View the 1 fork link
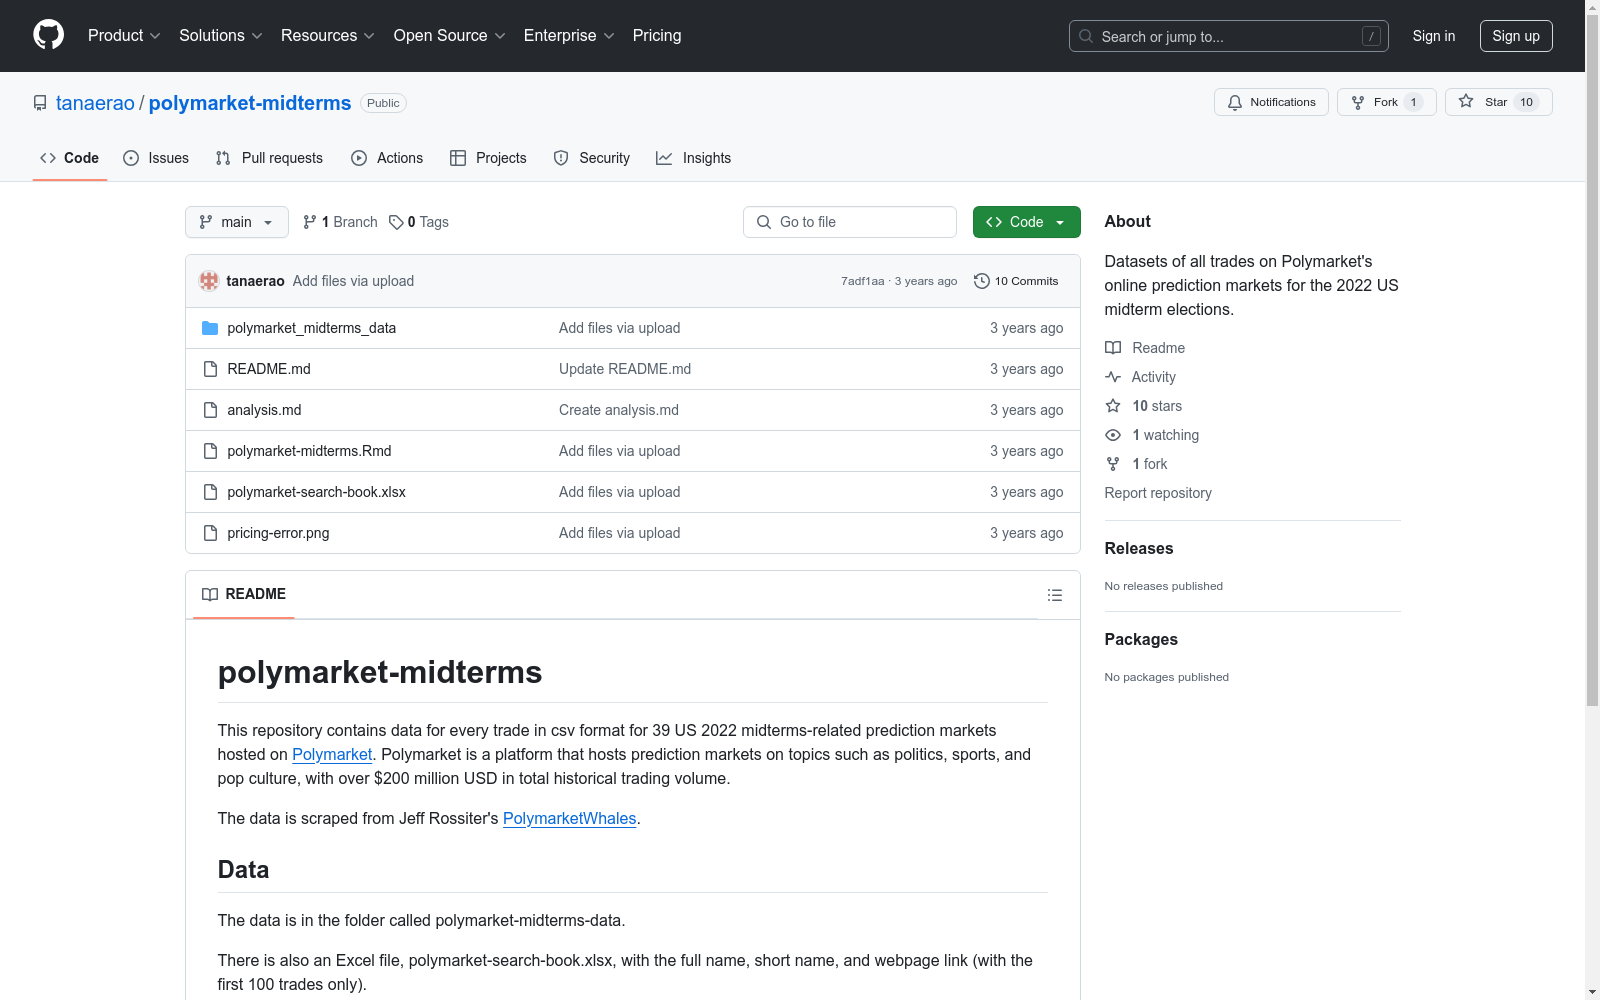Image resolution: width=1600 pixels, height=1000 pixels. point(1137,464)
